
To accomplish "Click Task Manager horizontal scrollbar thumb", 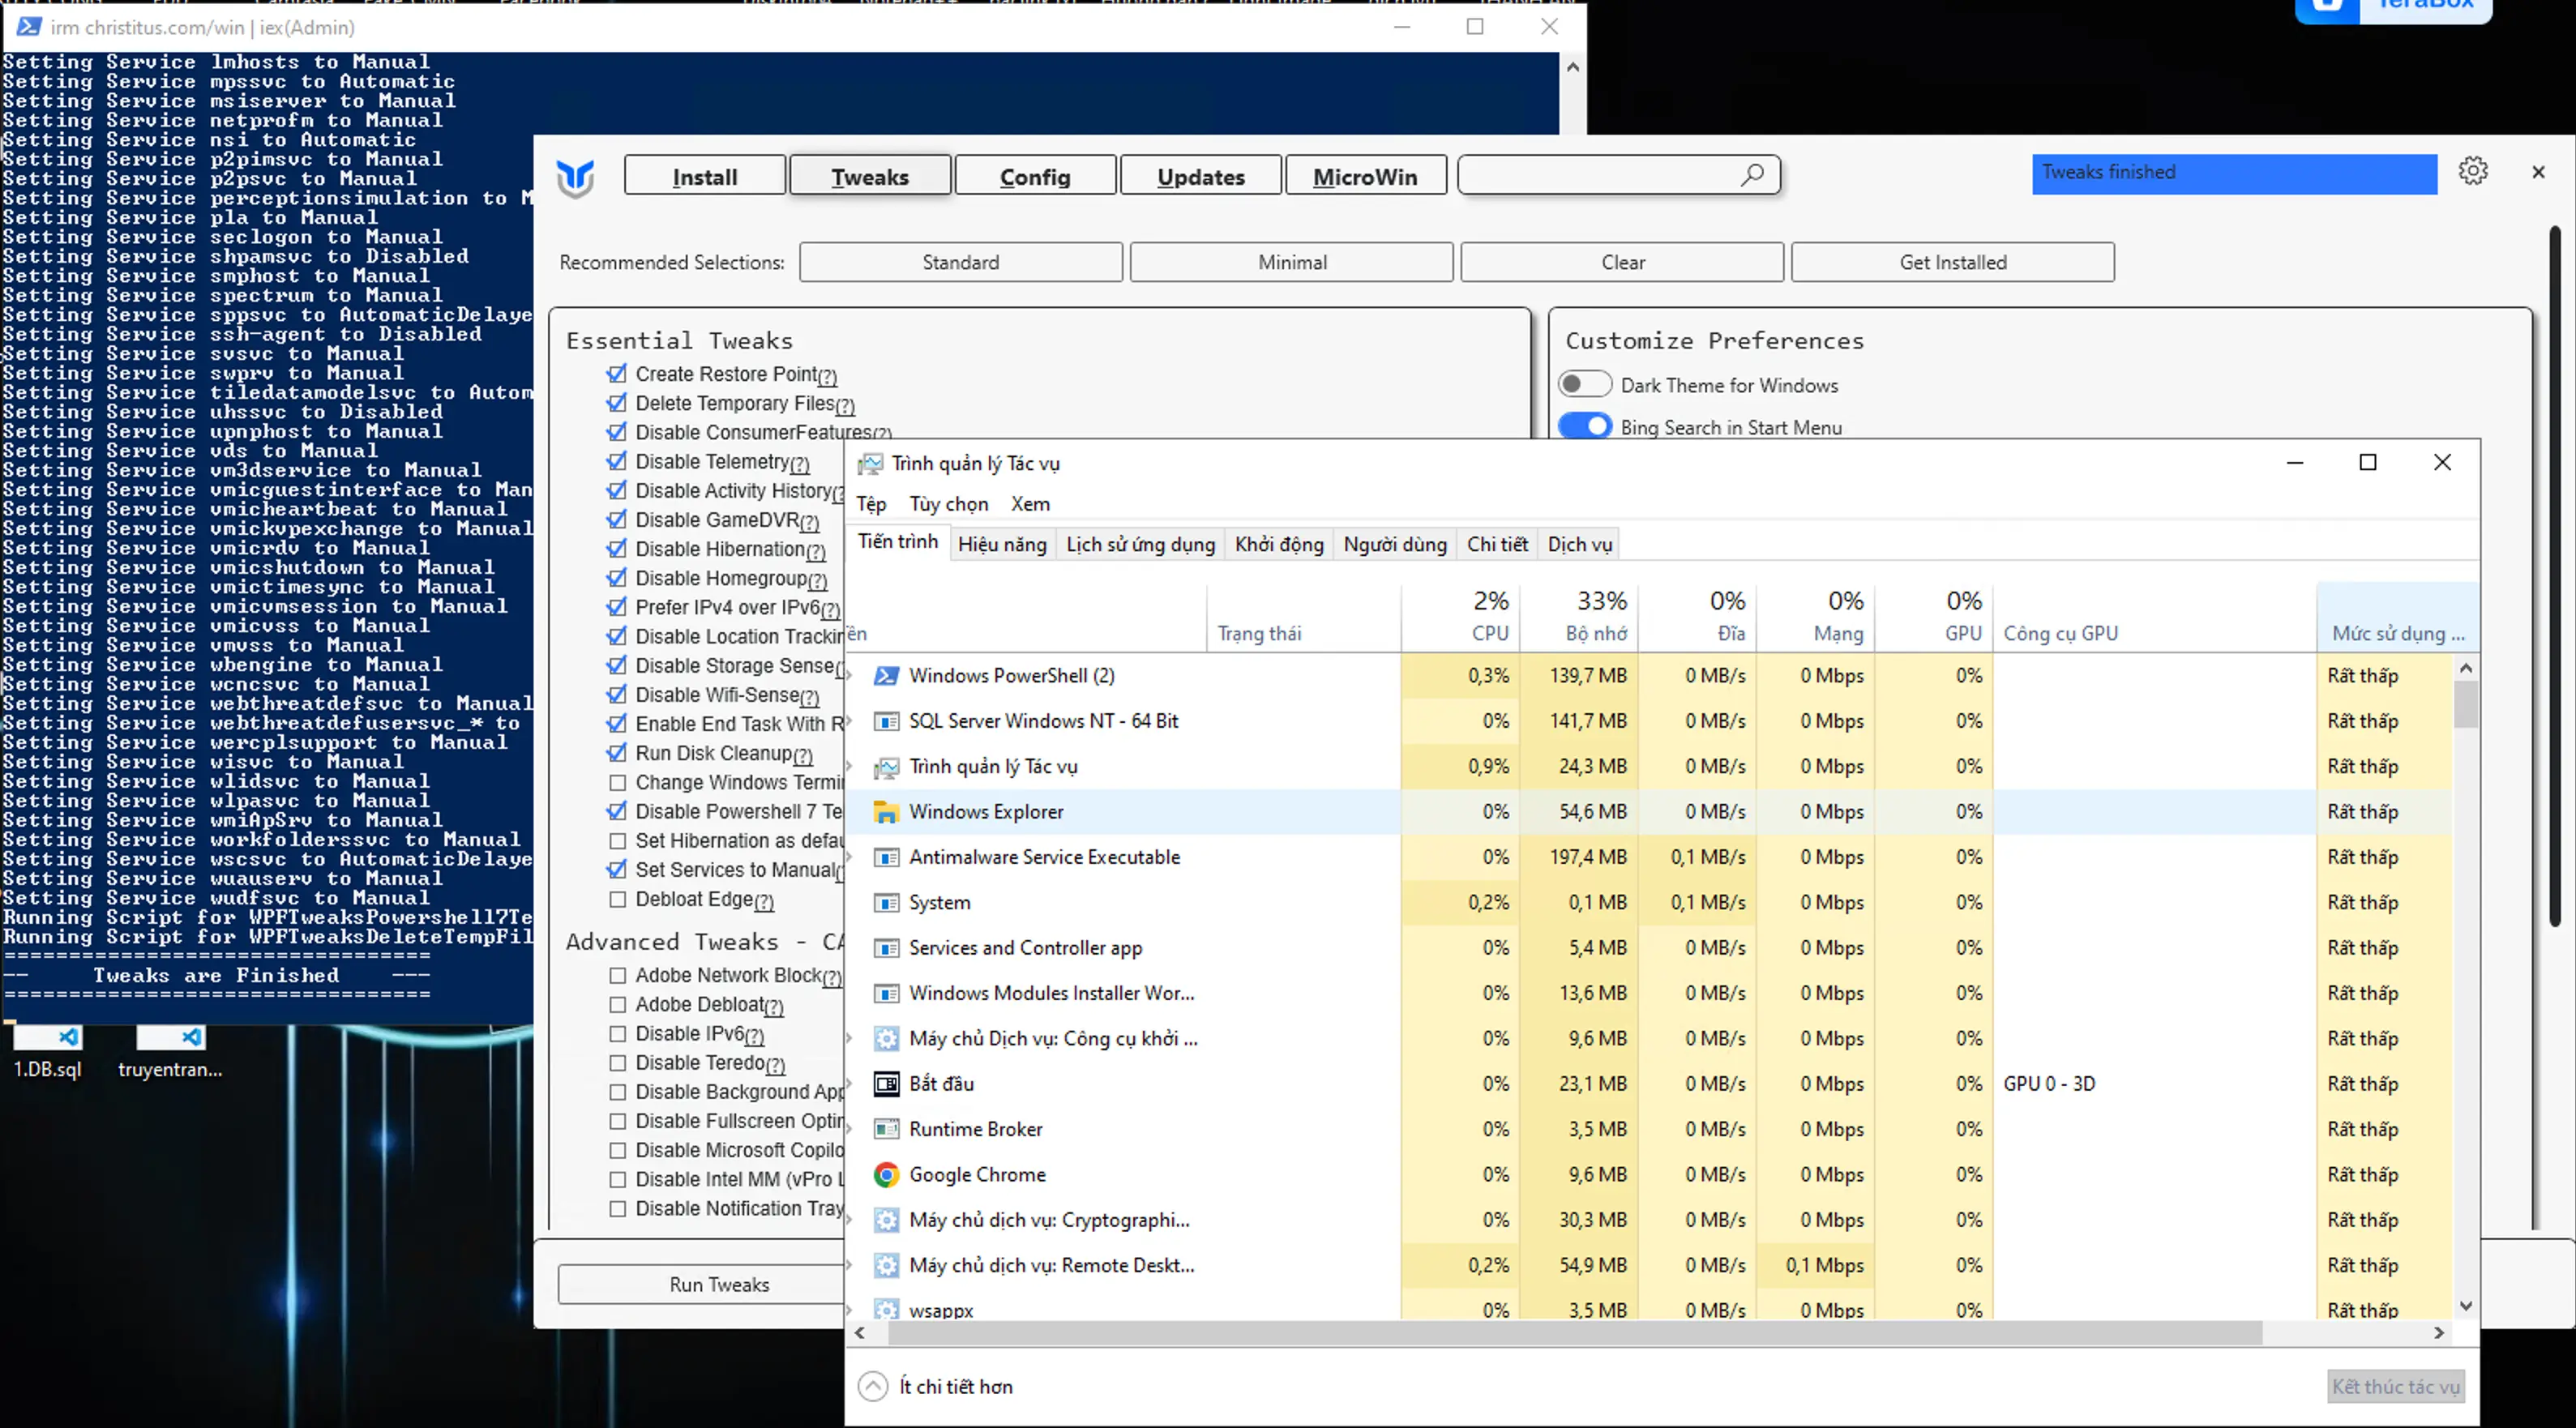I will (x=1575, y=1332).
